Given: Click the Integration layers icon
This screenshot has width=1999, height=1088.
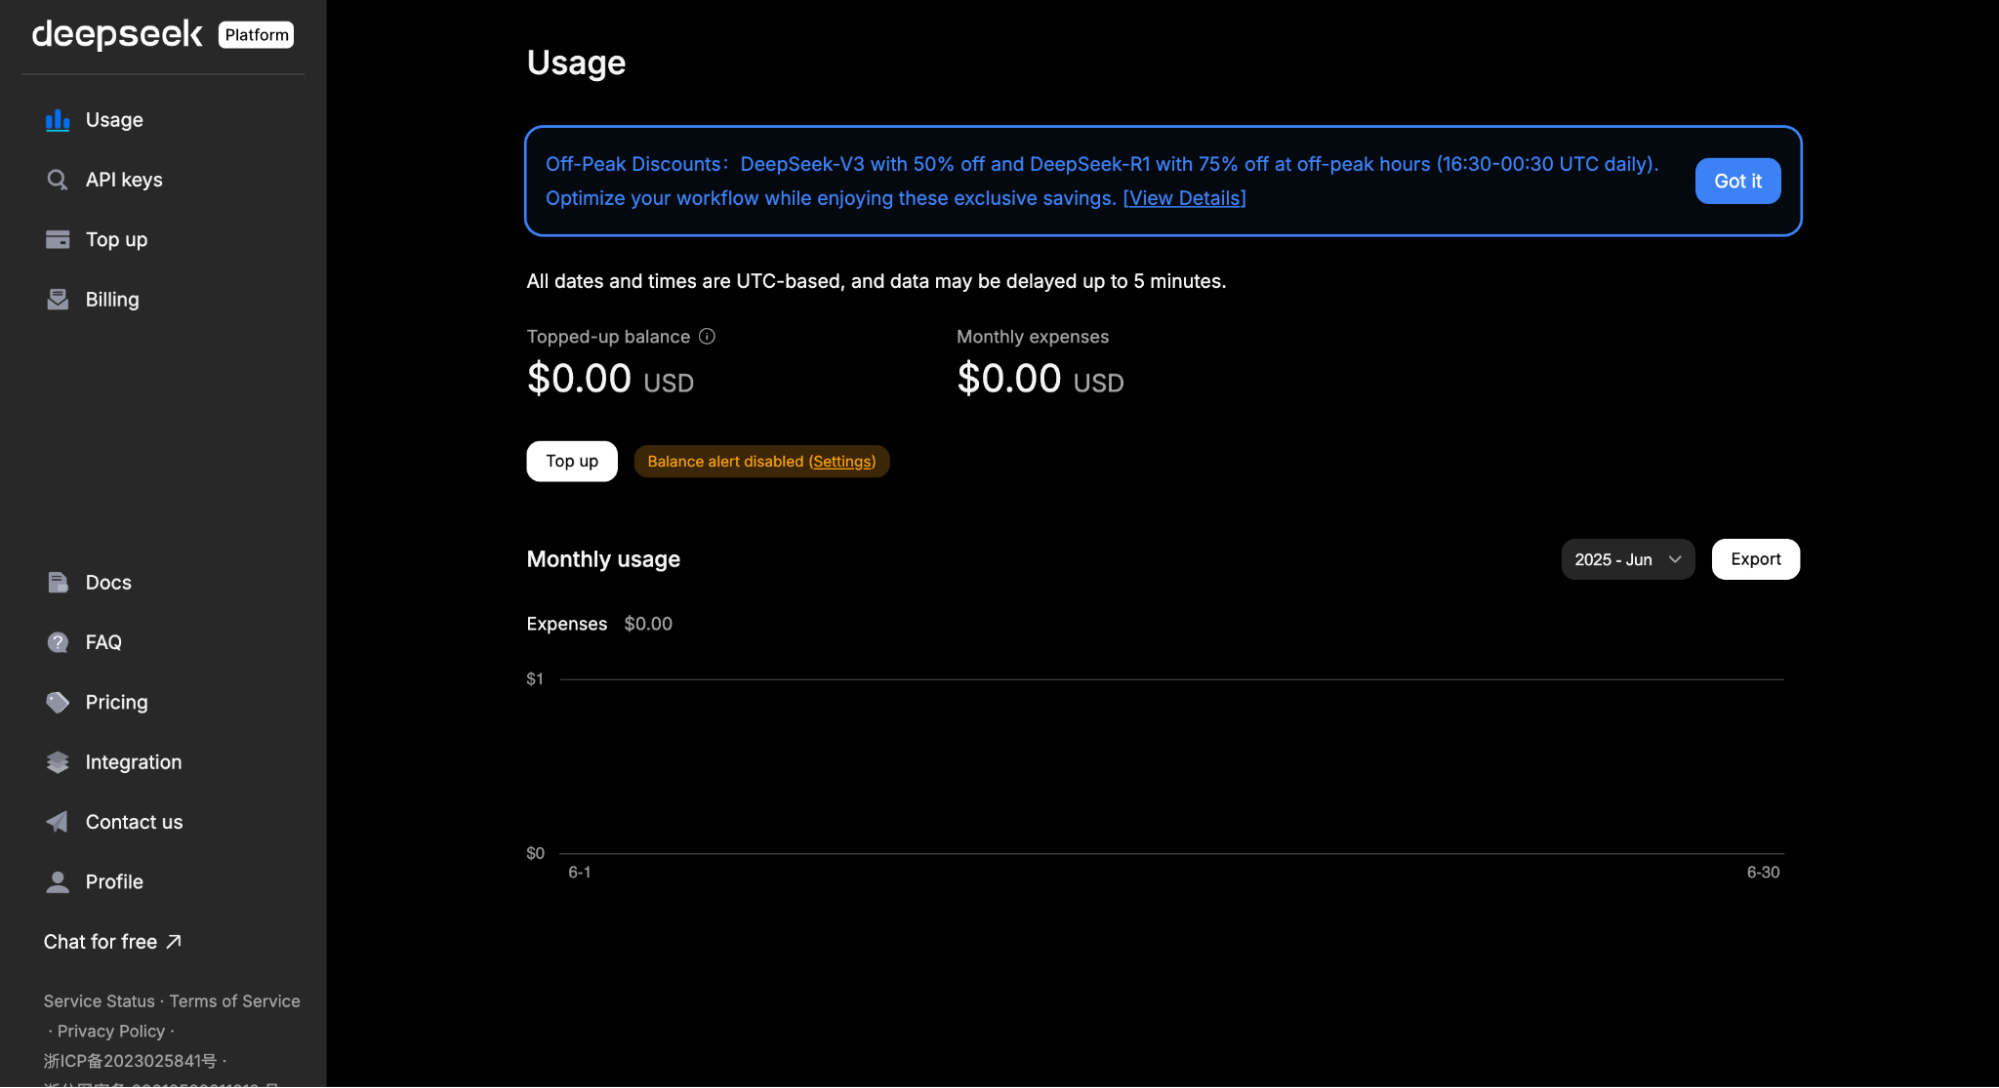Looking at the screenshot, I should coord(58,762).
